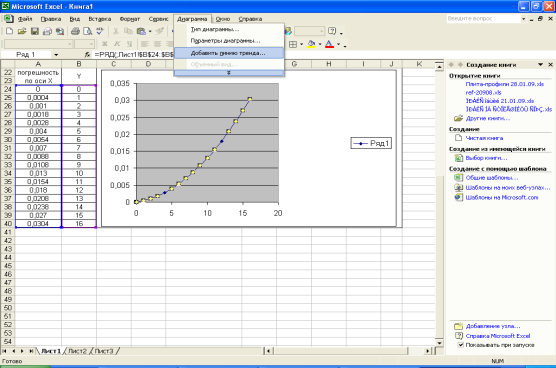Open the Правка menu

[51, 19]
